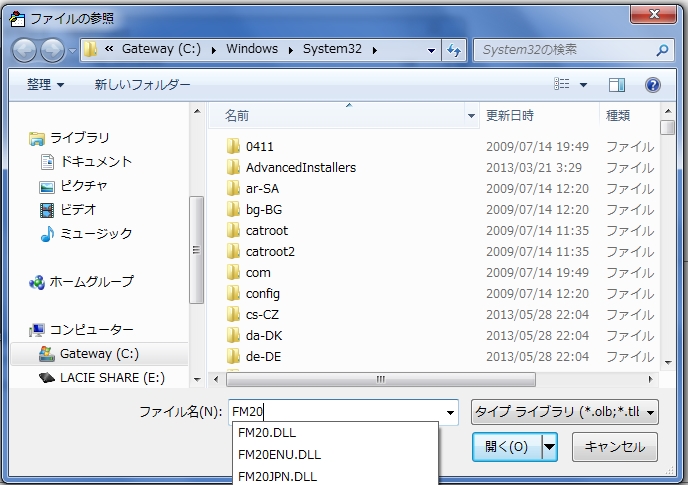Change the view with the view icon
688x485 pixels.
pos(562,84)
